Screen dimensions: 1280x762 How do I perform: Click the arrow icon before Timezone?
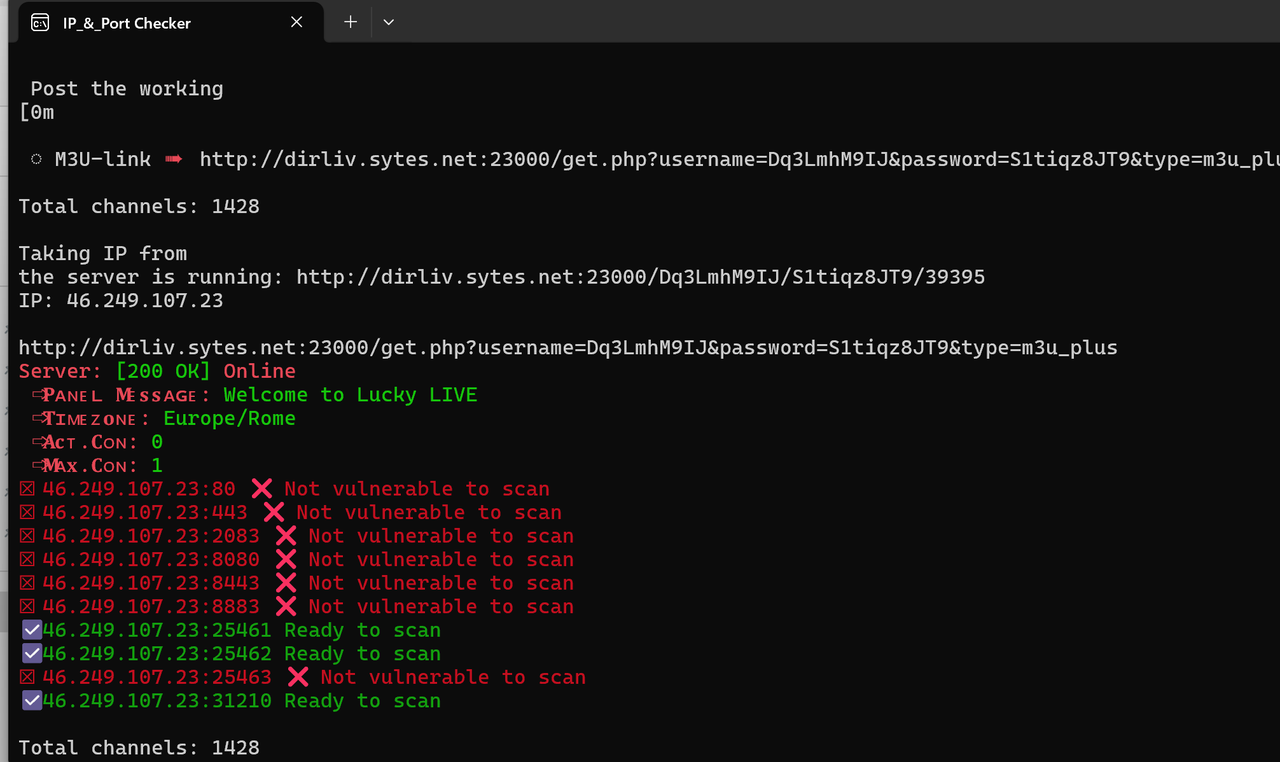(x=37, y=418)
